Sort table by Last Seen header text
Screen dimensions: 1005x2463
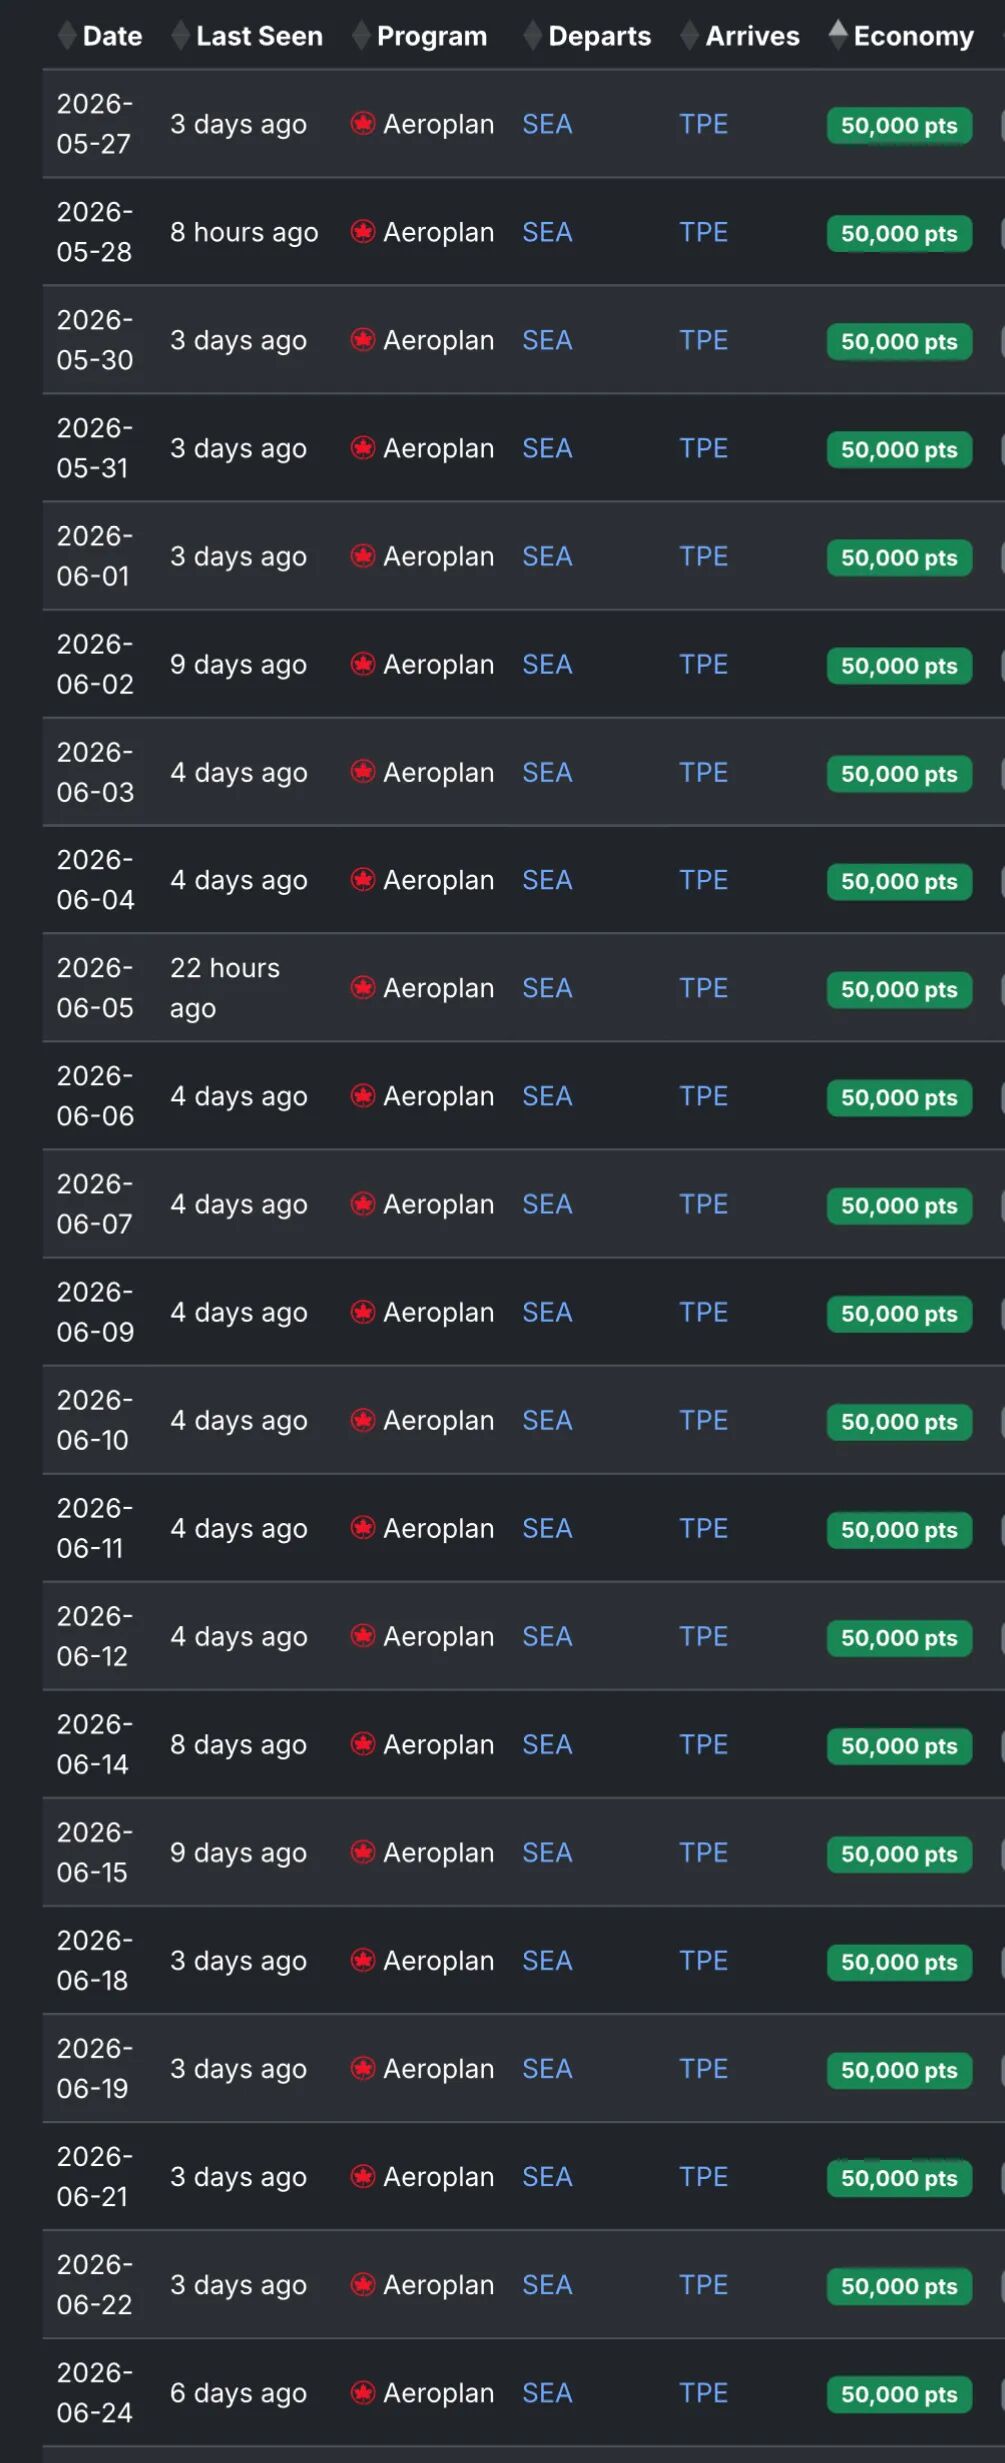pos(259,36)
